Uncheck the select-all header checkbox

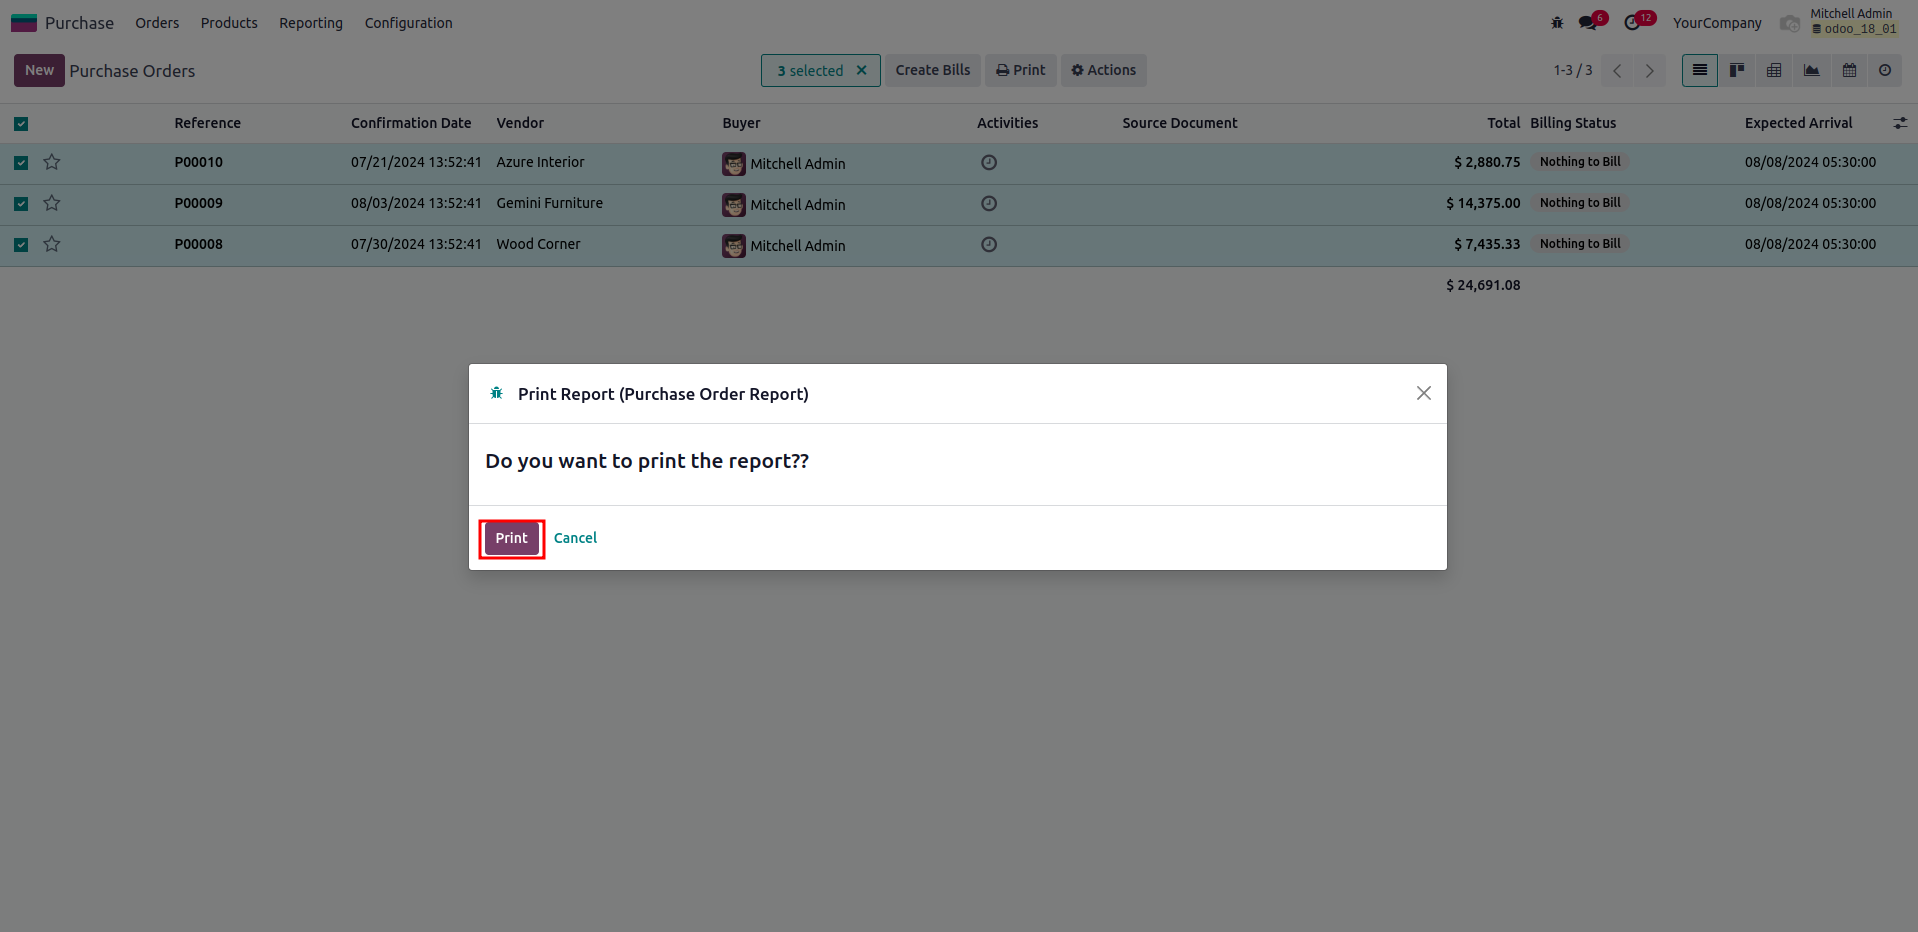coord(21,124)
